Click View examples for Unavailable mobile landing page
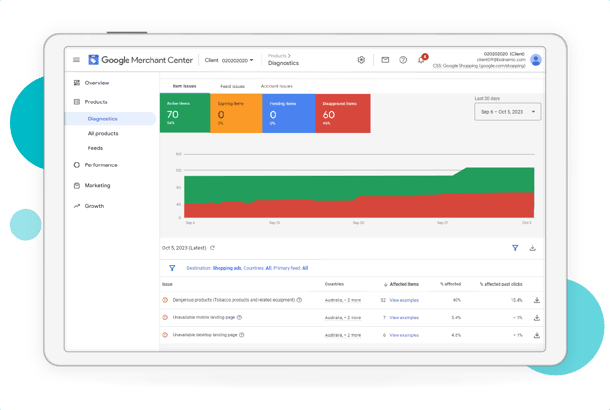610x410 pixels. click(404, 318)
